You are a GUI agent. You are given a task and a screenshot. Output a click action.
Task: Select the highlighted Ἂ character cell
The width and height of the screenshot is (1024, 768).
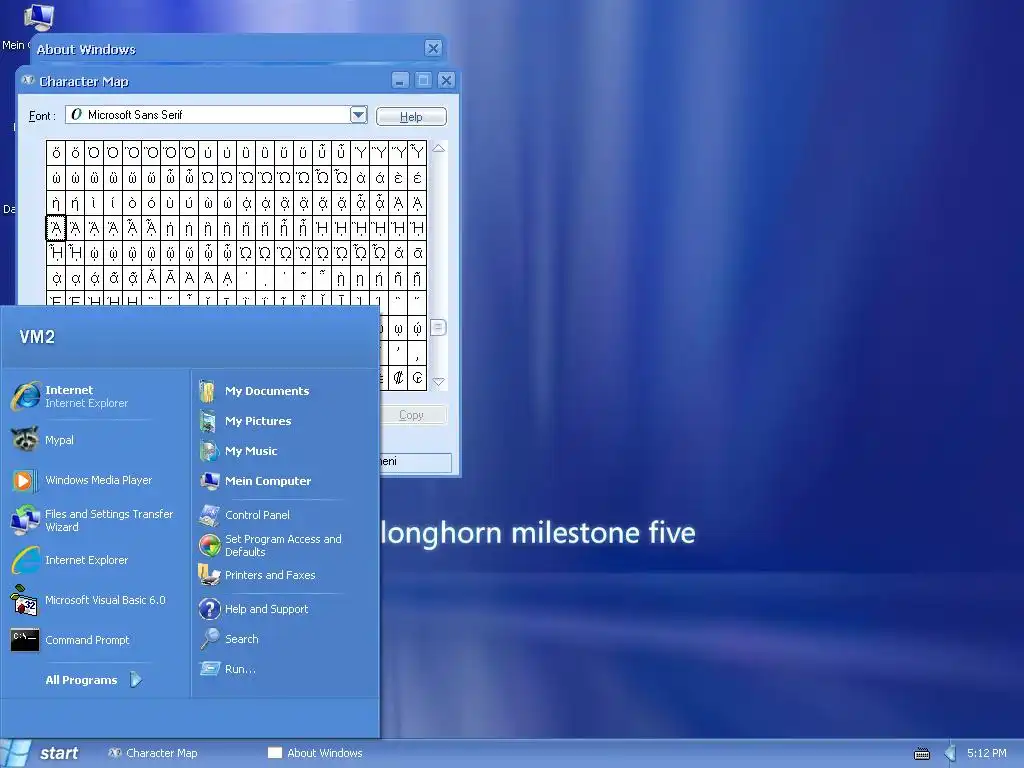(x=56, y=229)
